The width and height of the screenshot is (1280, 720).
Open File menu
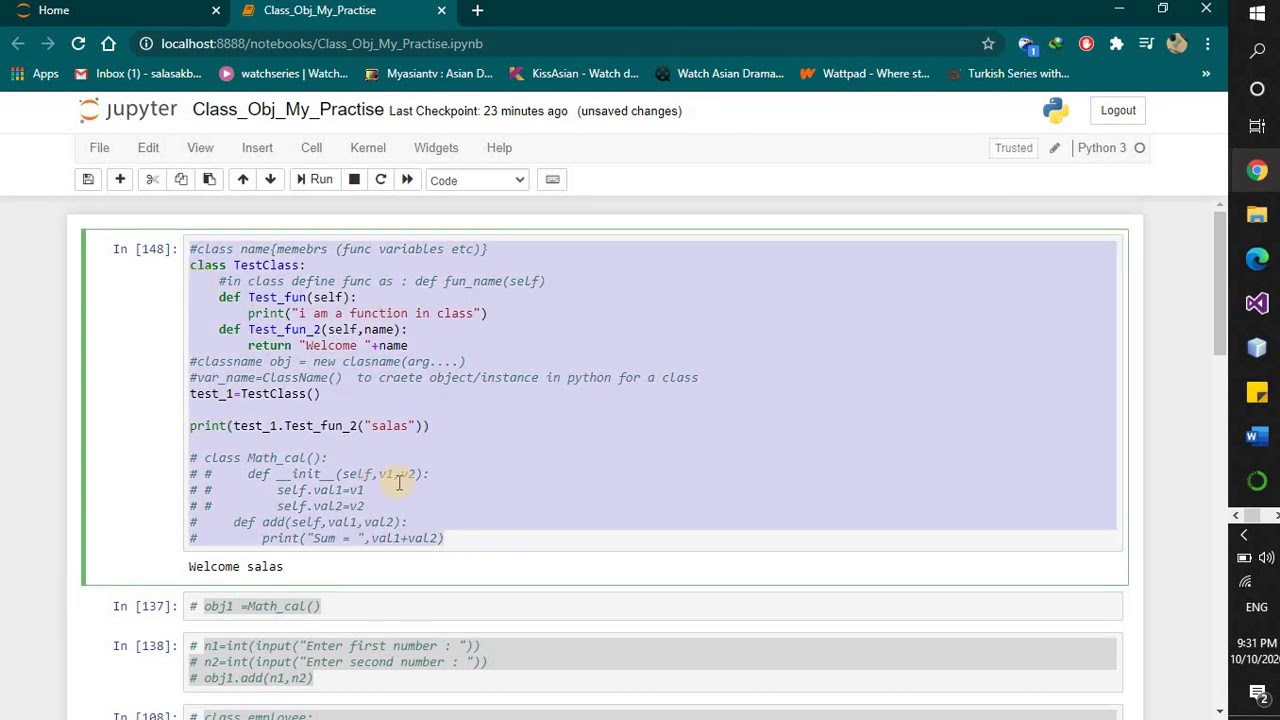(99, 148)
